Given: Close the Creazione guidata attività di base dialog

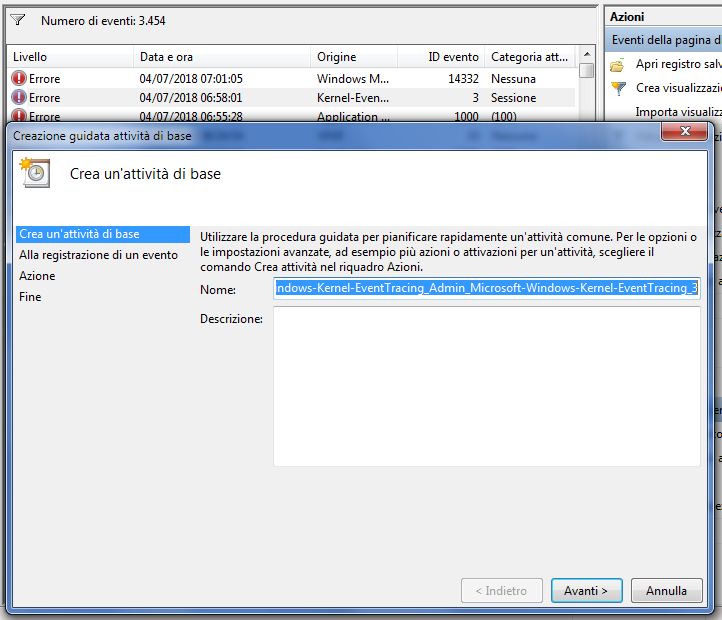Looking at the screenshot, I should (x=685, y=133).
